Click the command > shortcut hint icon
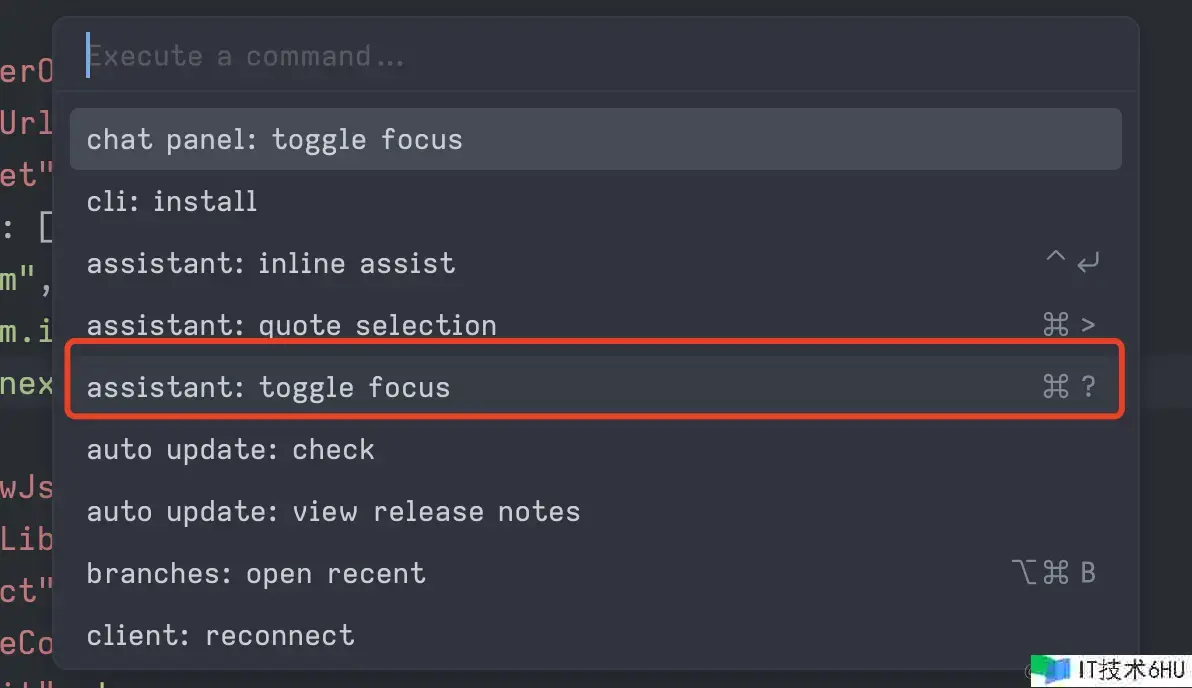1192x688 pixels. coord(1070,325)
